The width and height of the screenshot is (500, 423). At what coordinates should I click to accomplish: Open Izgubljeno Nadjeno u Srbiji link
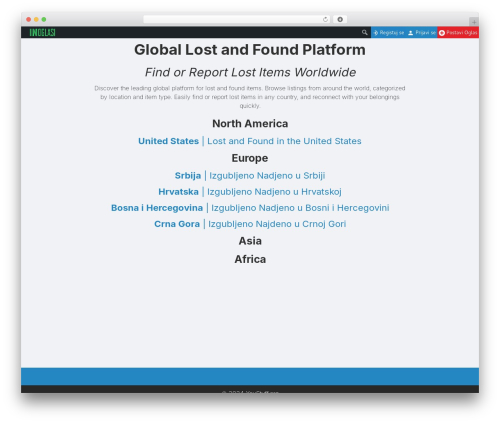coord(267,176)
